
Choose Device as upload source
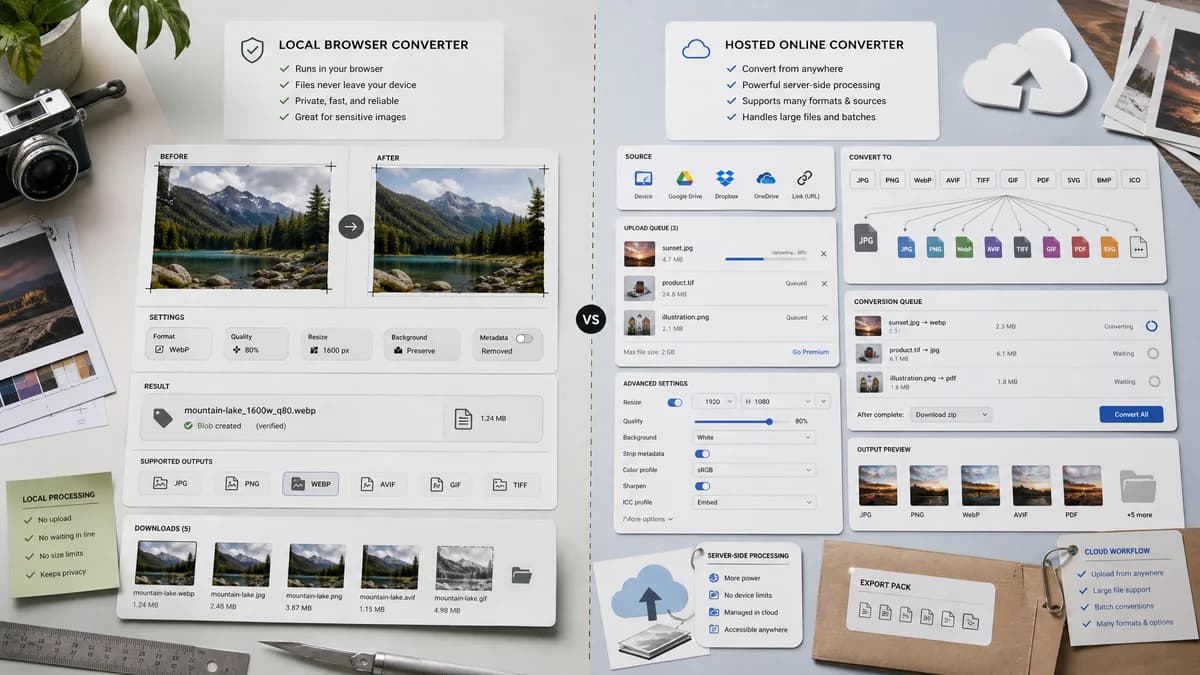point(643,178)
